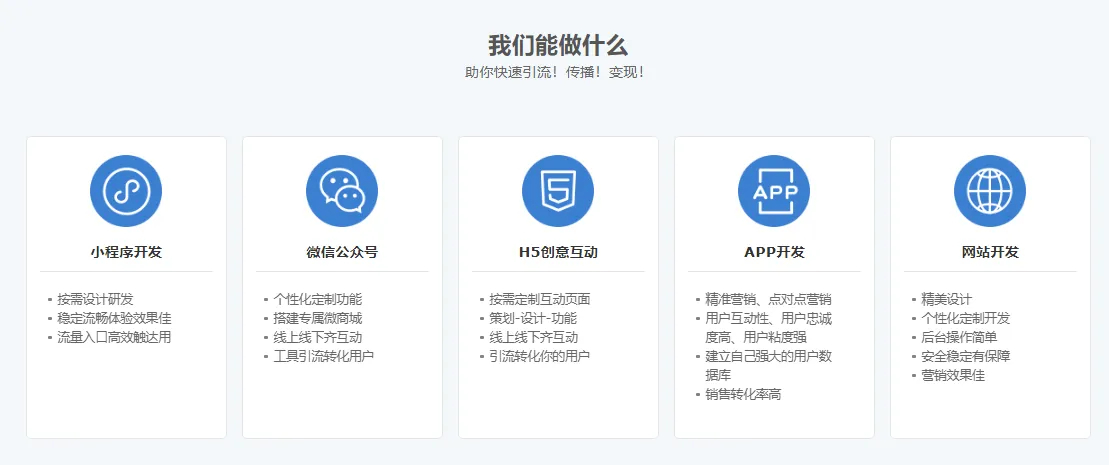1109x465 pixels.
Task: Click the mini program development icon
Action: (x=126, y=191)
